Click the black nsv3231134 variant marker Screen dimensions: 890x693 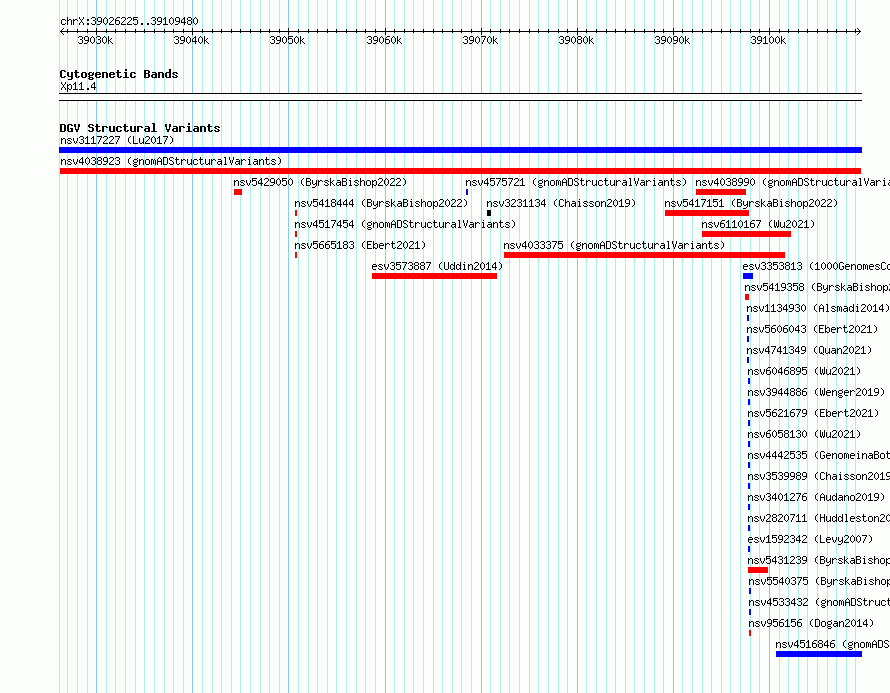(x=489, y=213)
